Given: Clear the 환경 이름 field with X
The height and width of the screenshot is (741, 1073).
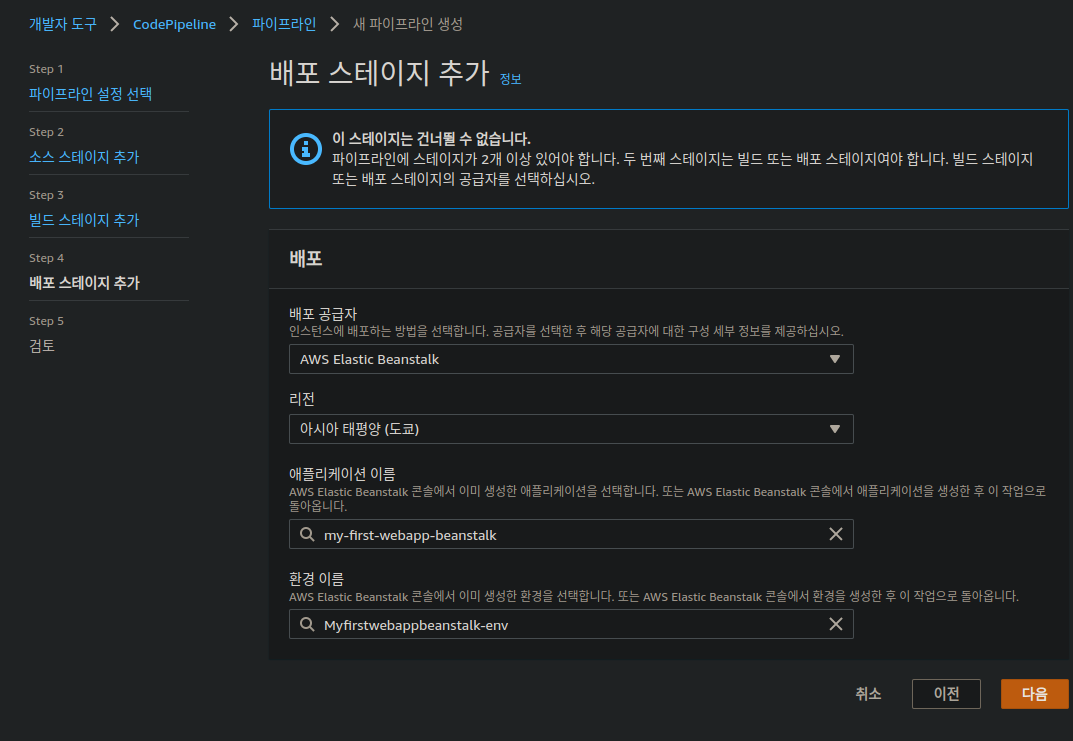Looking at the screenshot, I should 836,625.
